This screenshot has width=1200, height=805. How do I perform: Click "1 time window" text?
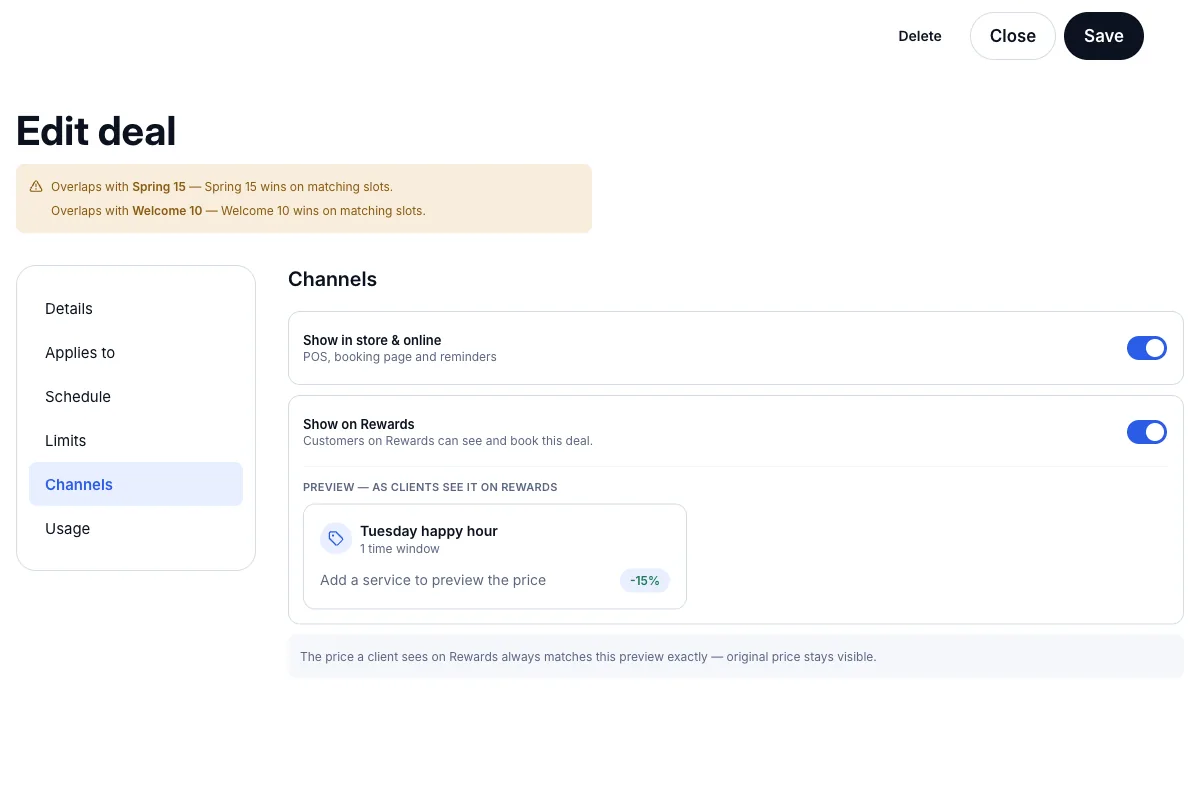tap(400, 549)
